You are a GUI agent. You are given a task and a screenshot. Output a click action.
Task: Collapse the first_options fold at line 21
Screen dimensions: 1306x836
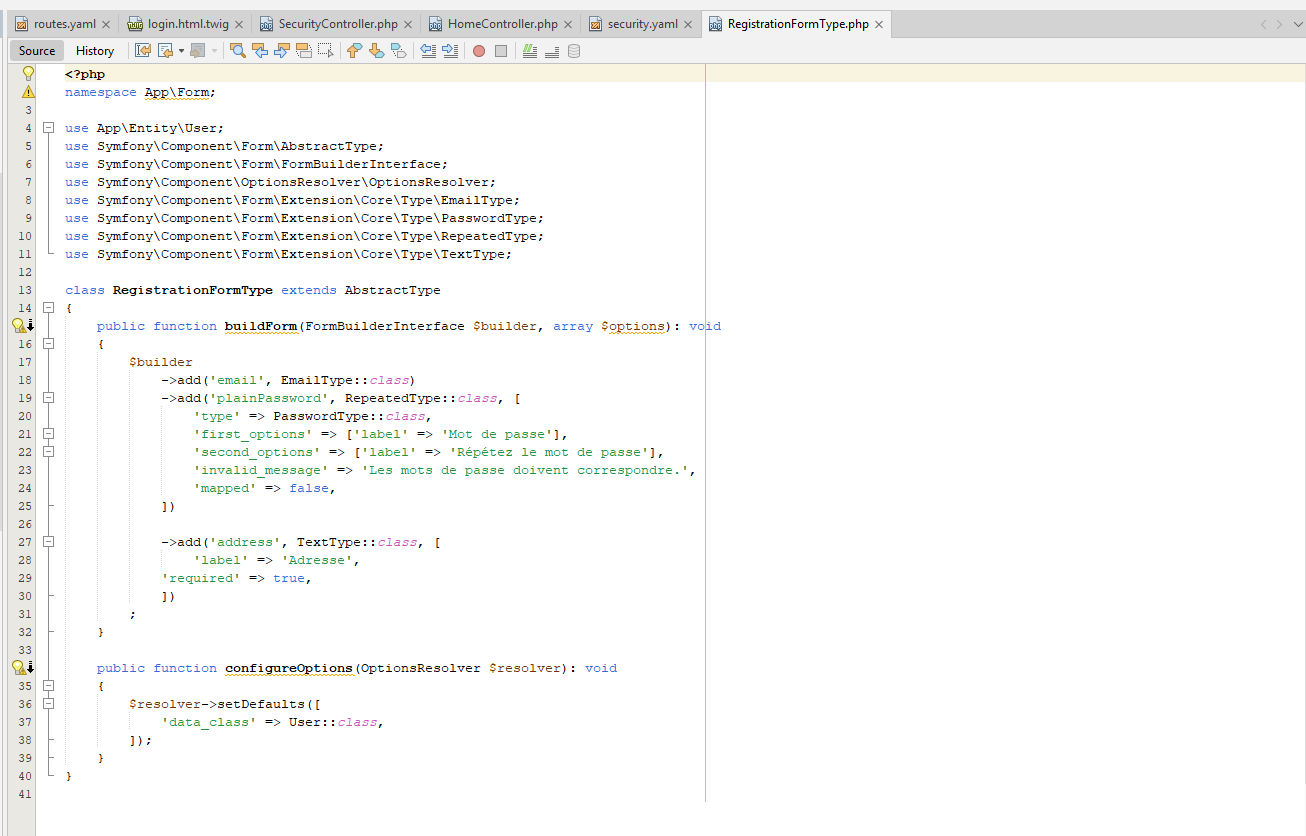(x=48, y=434)
